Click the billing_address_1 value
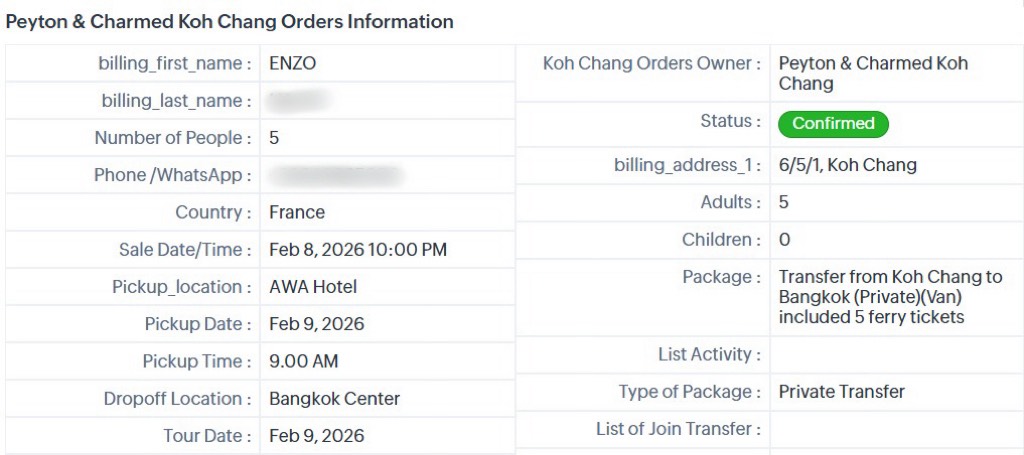 pyautogui.click(x=847, y=165)
